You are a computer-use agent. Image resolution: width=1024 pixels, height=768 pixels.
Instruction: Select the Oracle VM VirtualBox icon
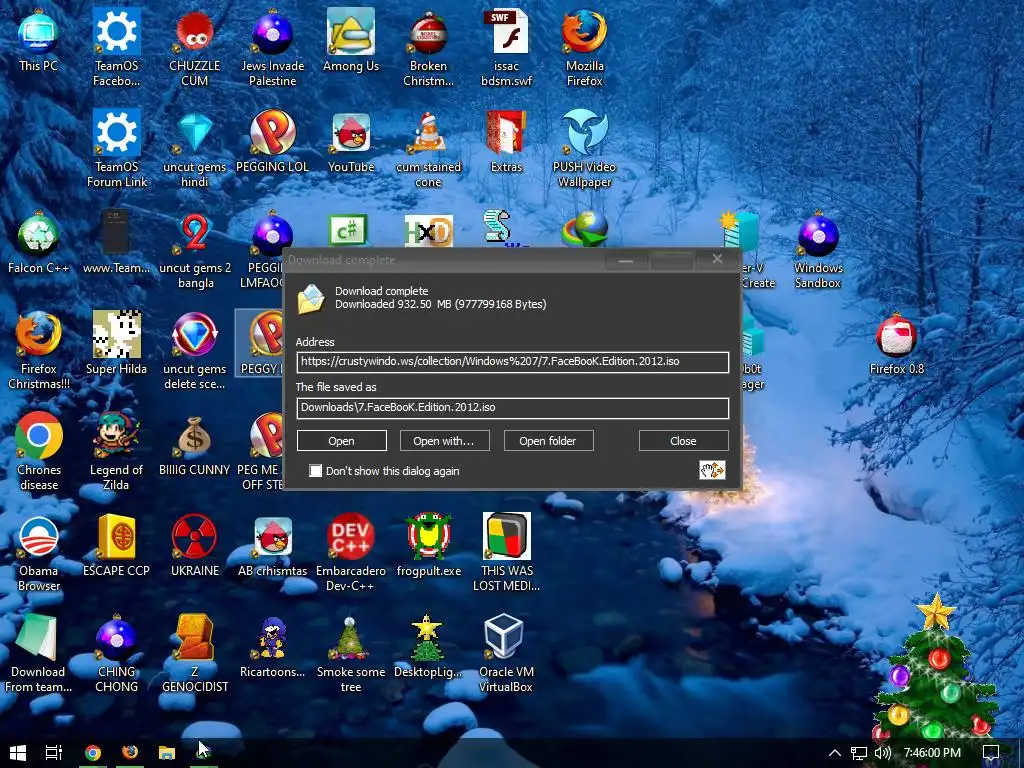coord(506,654)
